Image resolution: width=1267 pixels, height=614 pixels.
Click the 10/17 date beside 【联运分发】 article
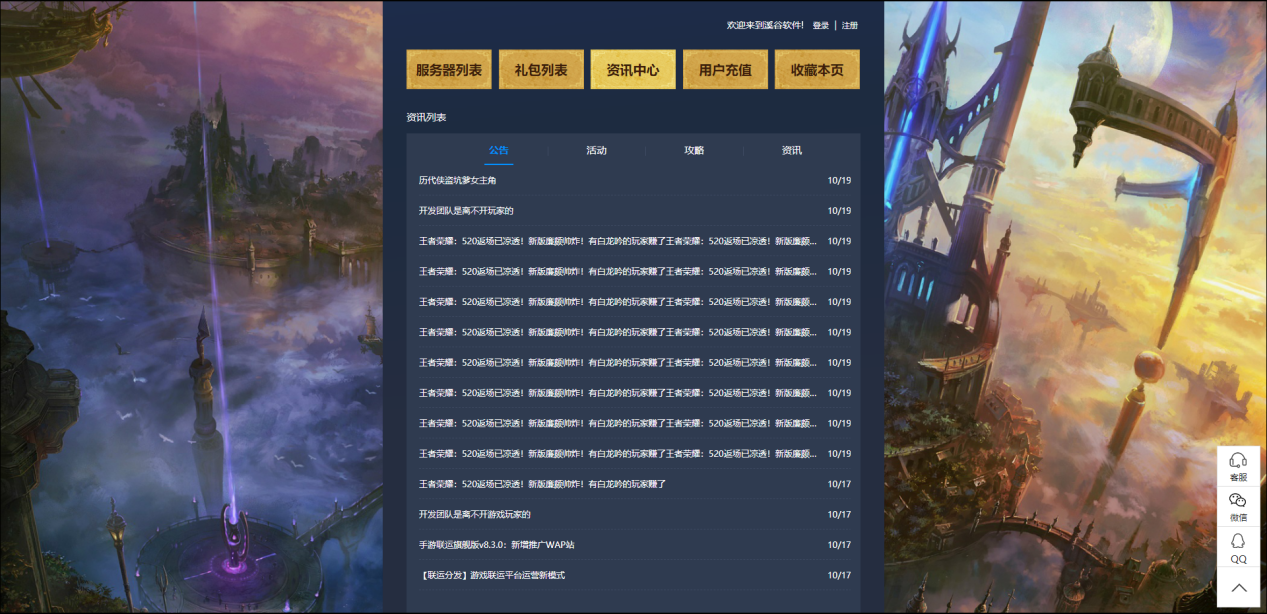pyautogui.click(x=839, y=575)
